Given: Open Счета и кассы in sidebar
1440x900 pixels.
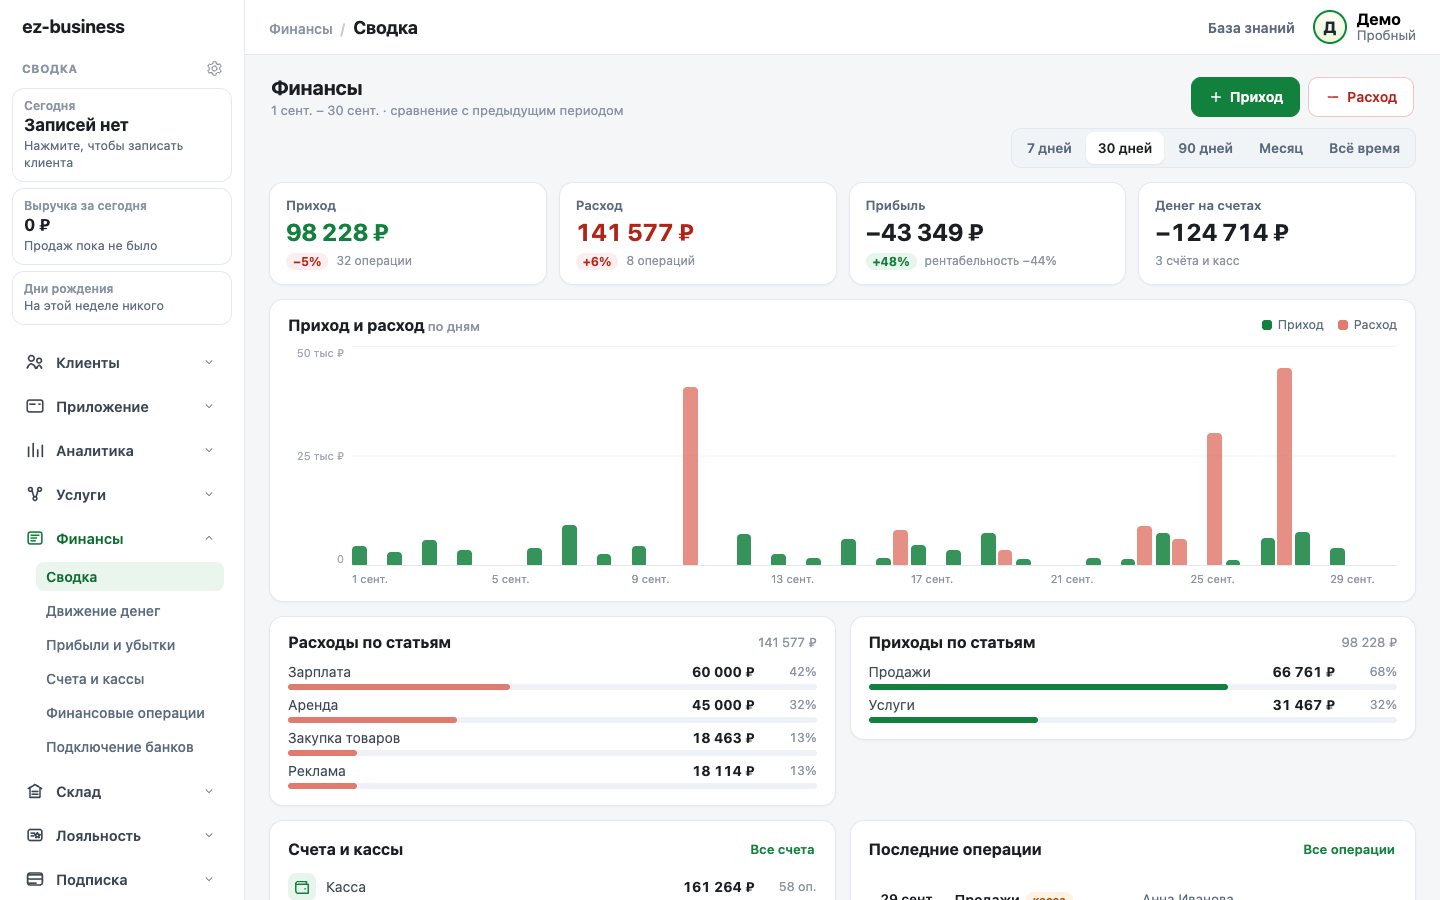Looking at the screenshot, I should [x=130, y=679].
